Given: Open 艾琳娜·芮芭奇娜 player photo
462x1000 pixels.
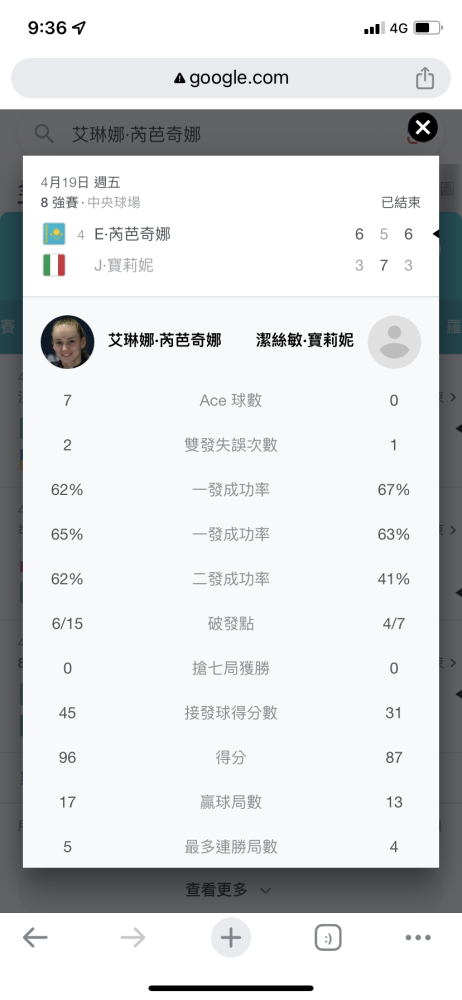Looking at the screenshot, I should click(x=68, y=342).
